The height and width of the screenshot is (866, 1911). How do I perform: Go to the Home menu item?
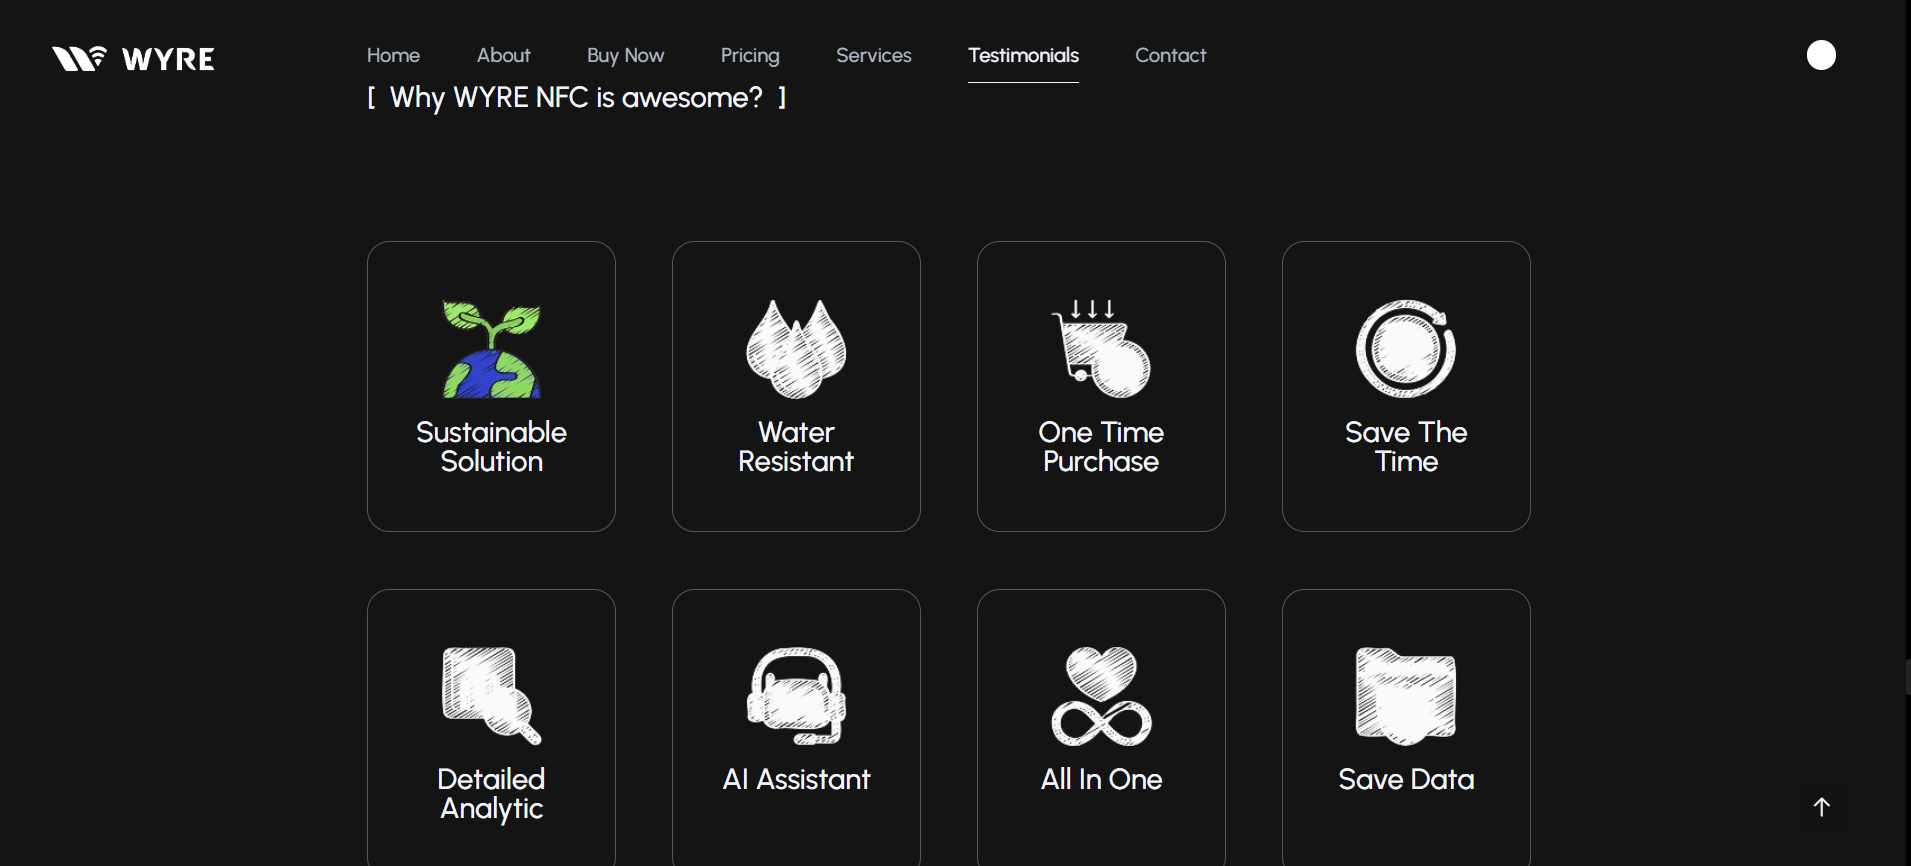393,55
